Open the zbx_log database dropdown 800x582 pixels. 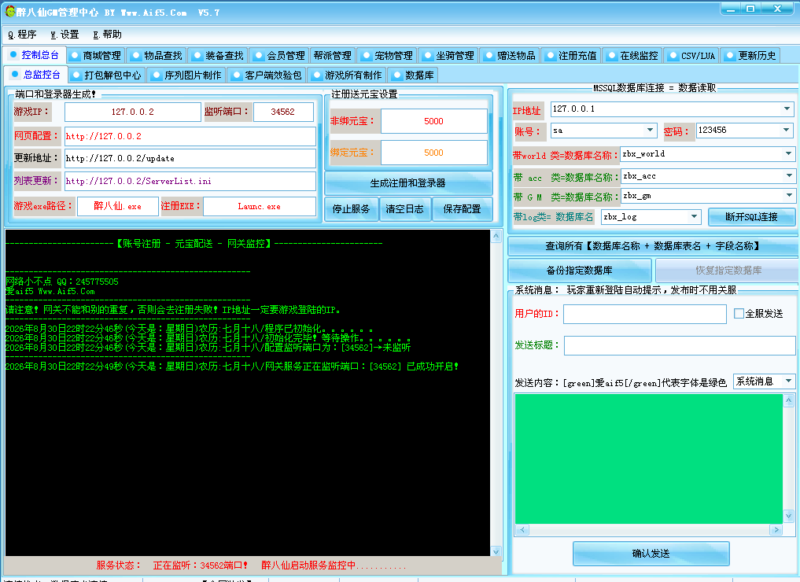(x=694, y=217)
